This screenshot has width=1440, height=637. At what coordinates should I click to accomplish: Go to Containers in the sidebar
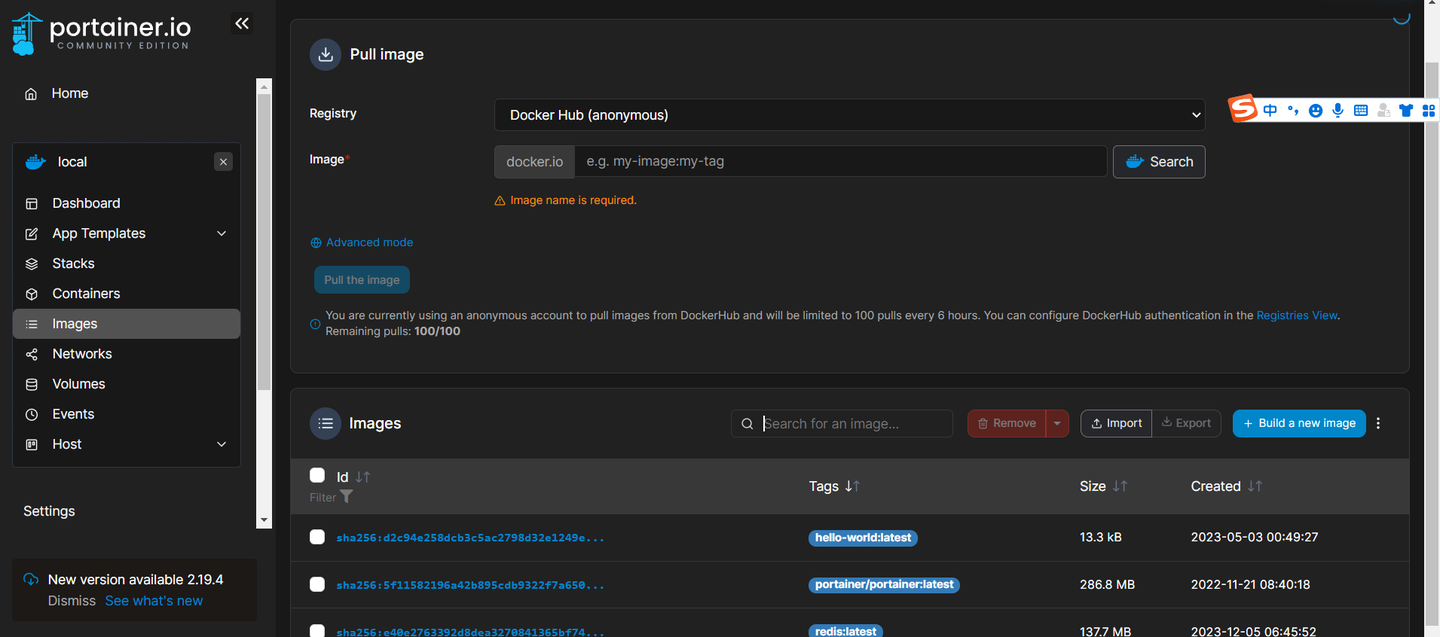[x=86, y=293]
